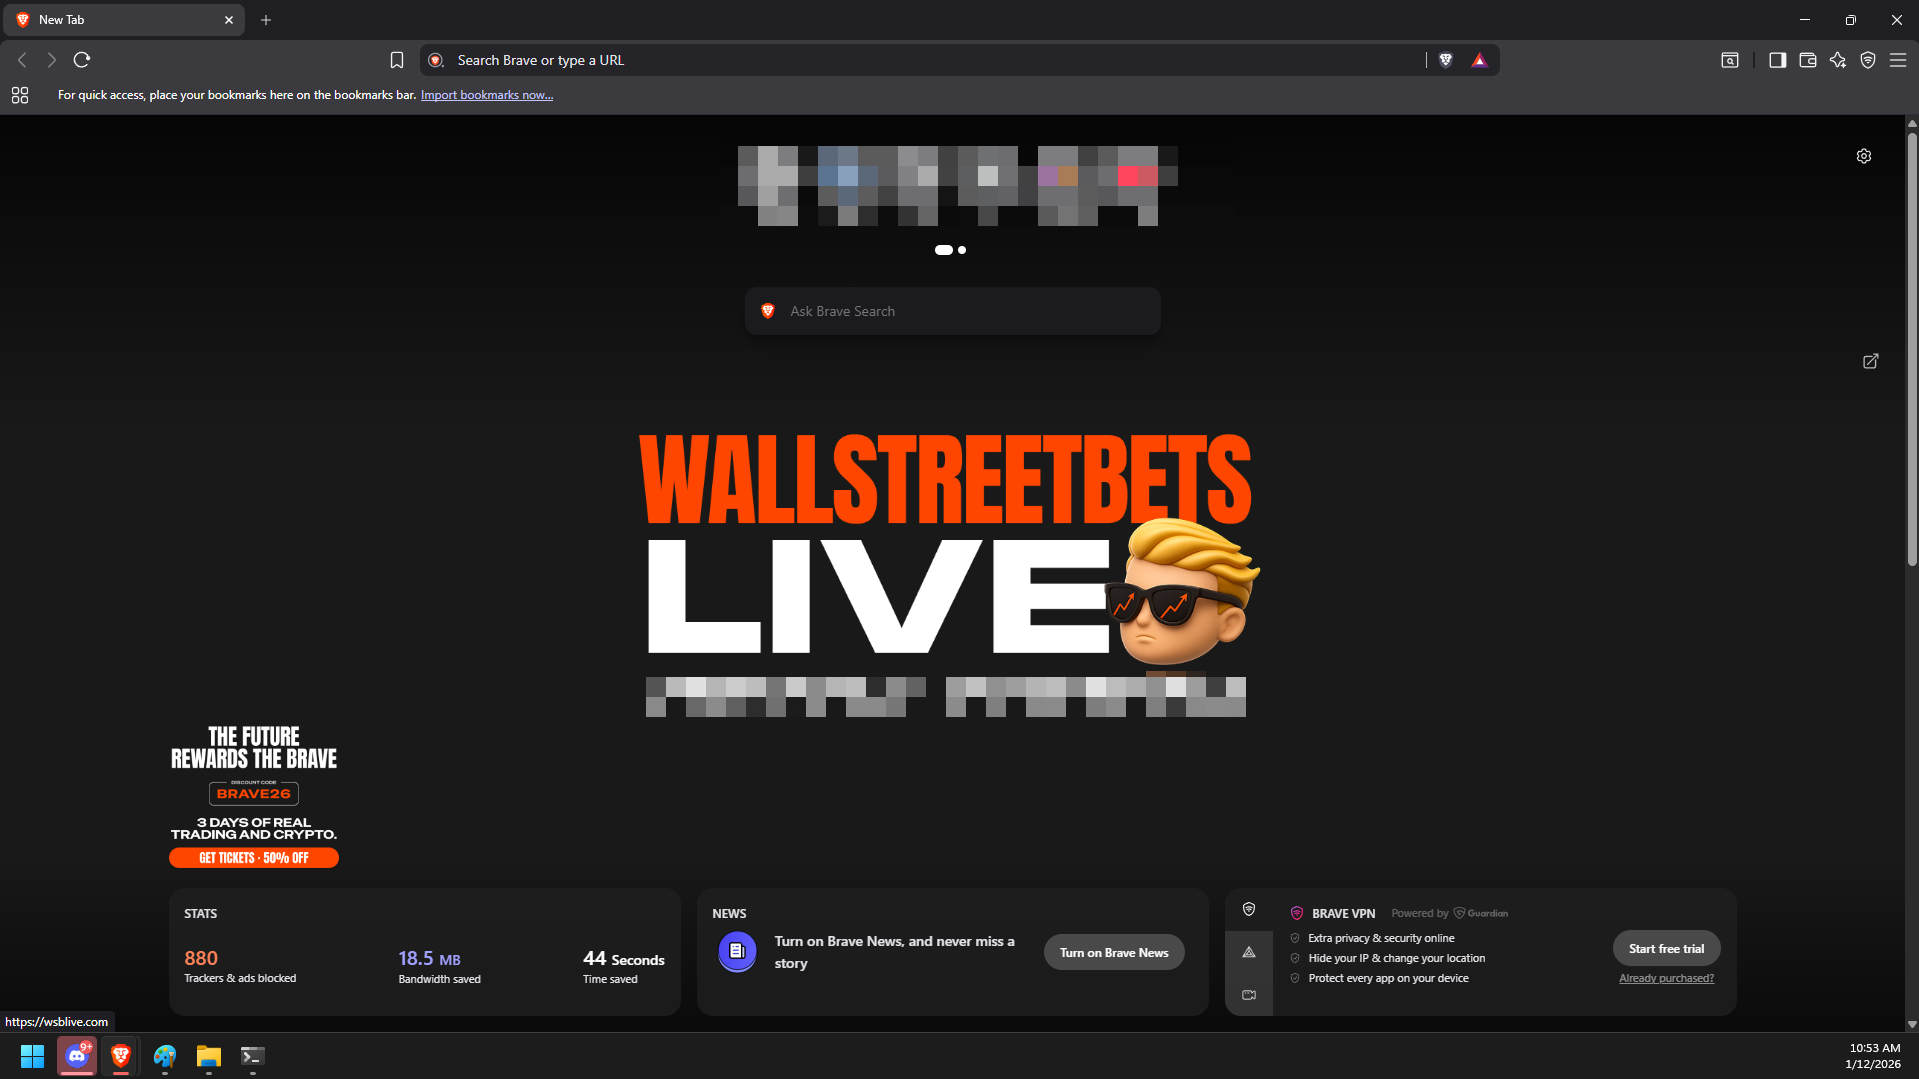Switch to Rewards widget tab in card
The width and height of the screenshot is (1919, 1079).
click(1248, 952)
